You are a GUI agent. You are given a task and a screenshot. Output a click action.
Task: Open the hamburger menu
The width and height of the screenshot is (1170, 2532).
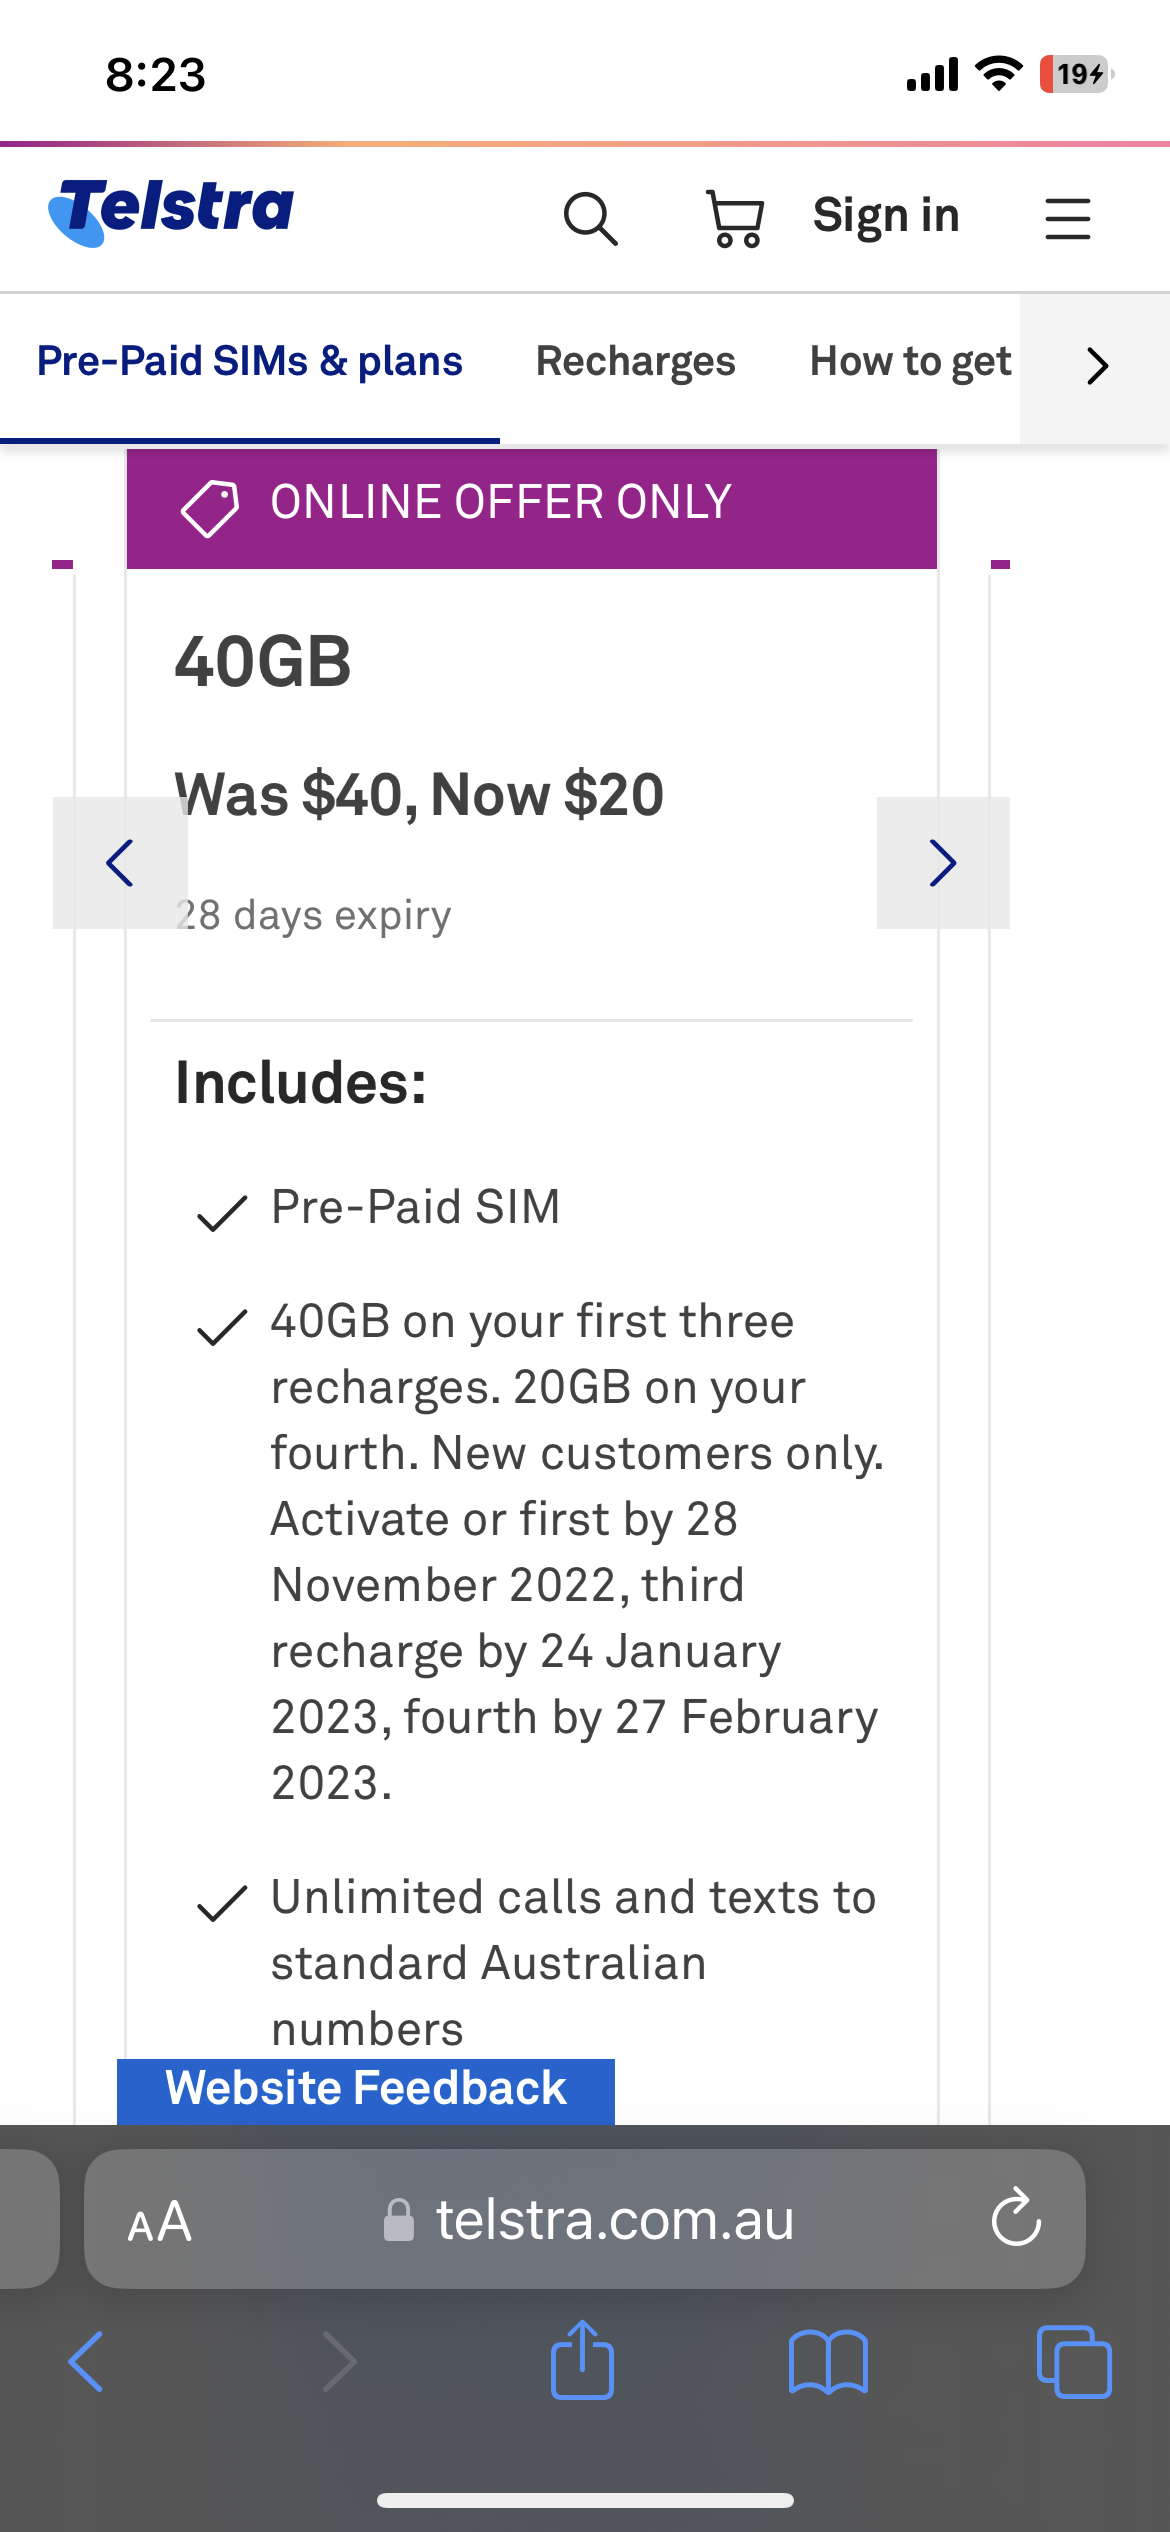(1067, 218)
